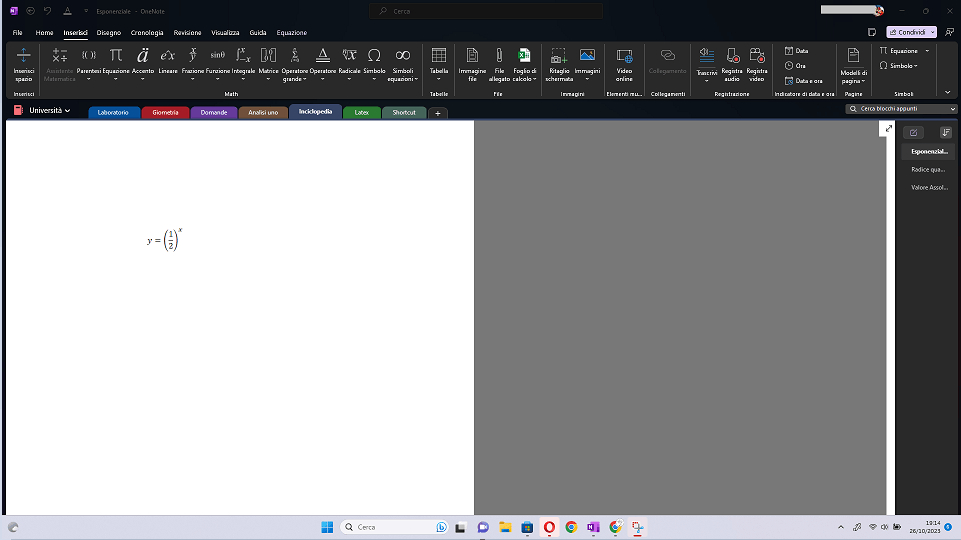Image resolution: width=961 pixels, height=540 pixels.
Task: Click the Cerca search box in title bar
Action: (486, 11)
